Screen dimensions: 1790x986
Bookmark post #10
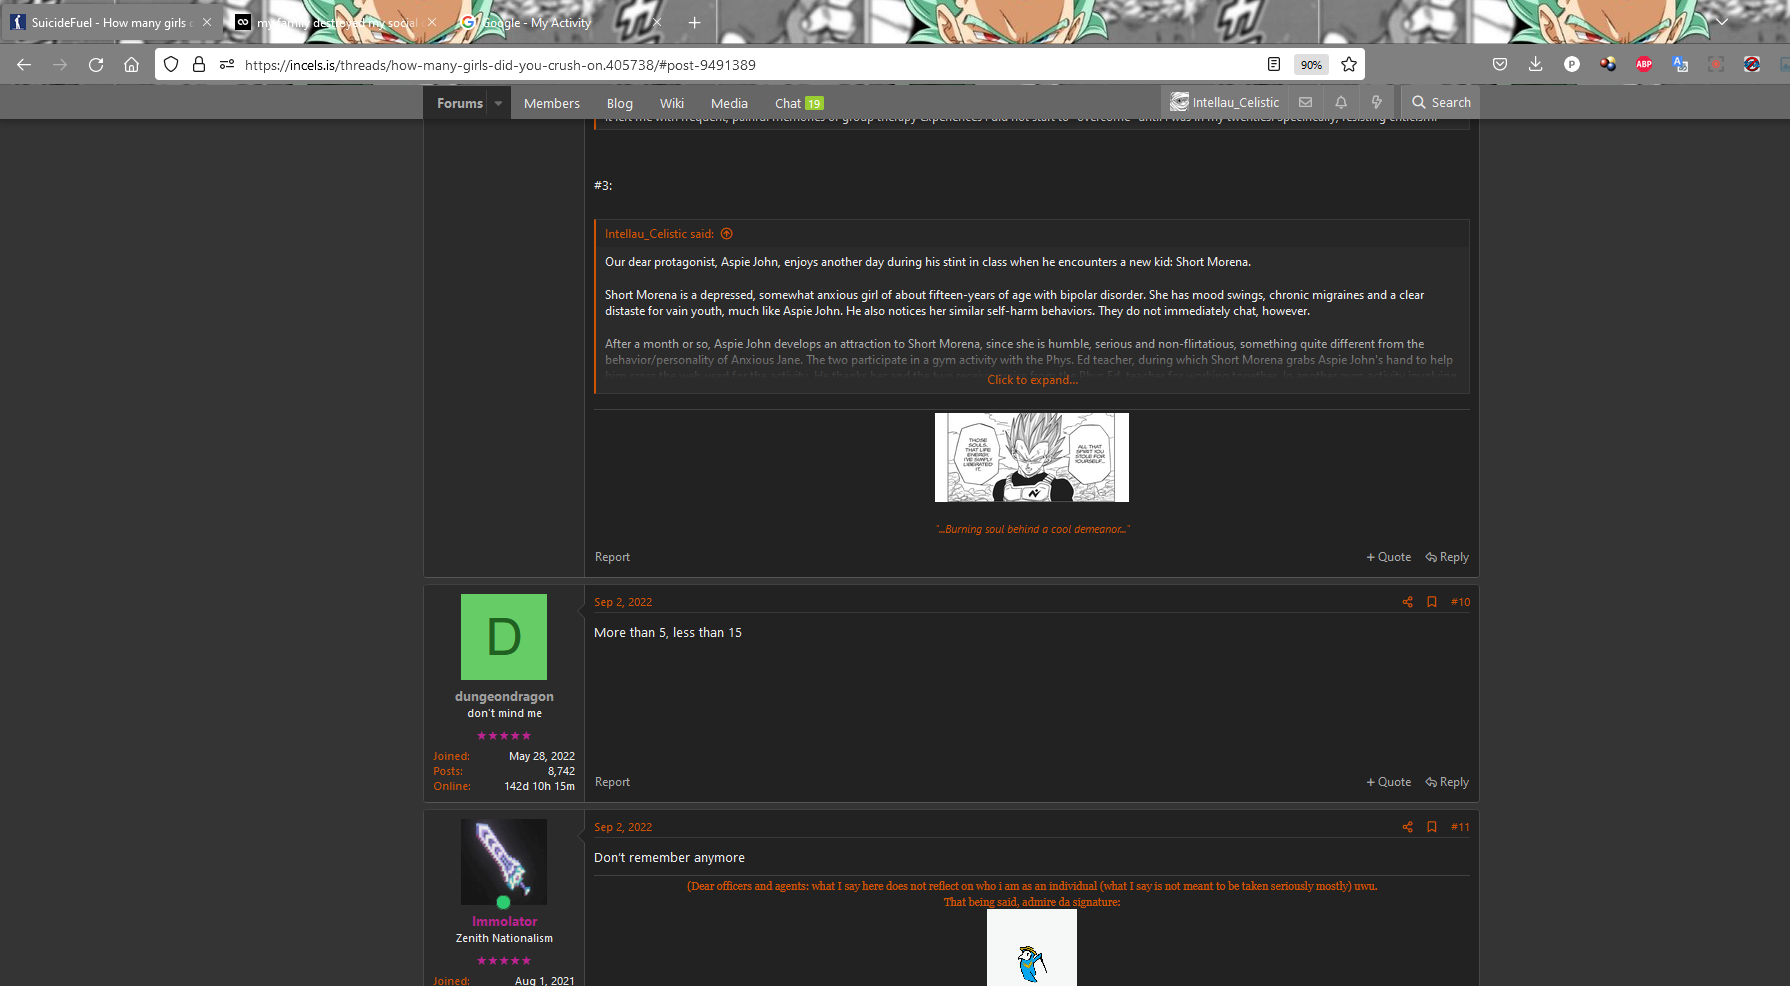[x=1432, y=602]
